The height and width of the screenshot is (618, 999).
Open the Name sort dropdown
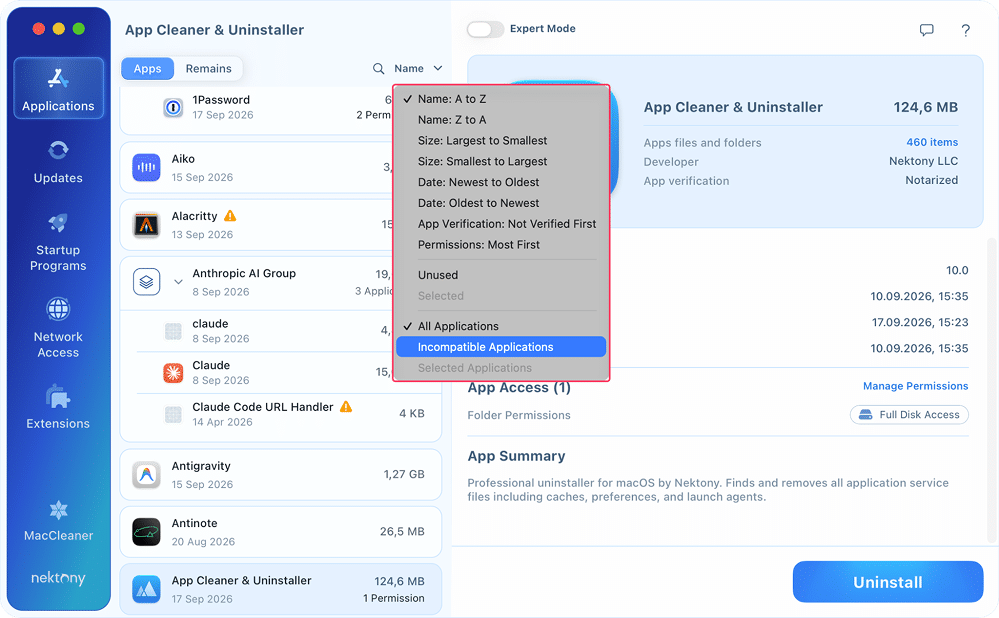[418, 68]
